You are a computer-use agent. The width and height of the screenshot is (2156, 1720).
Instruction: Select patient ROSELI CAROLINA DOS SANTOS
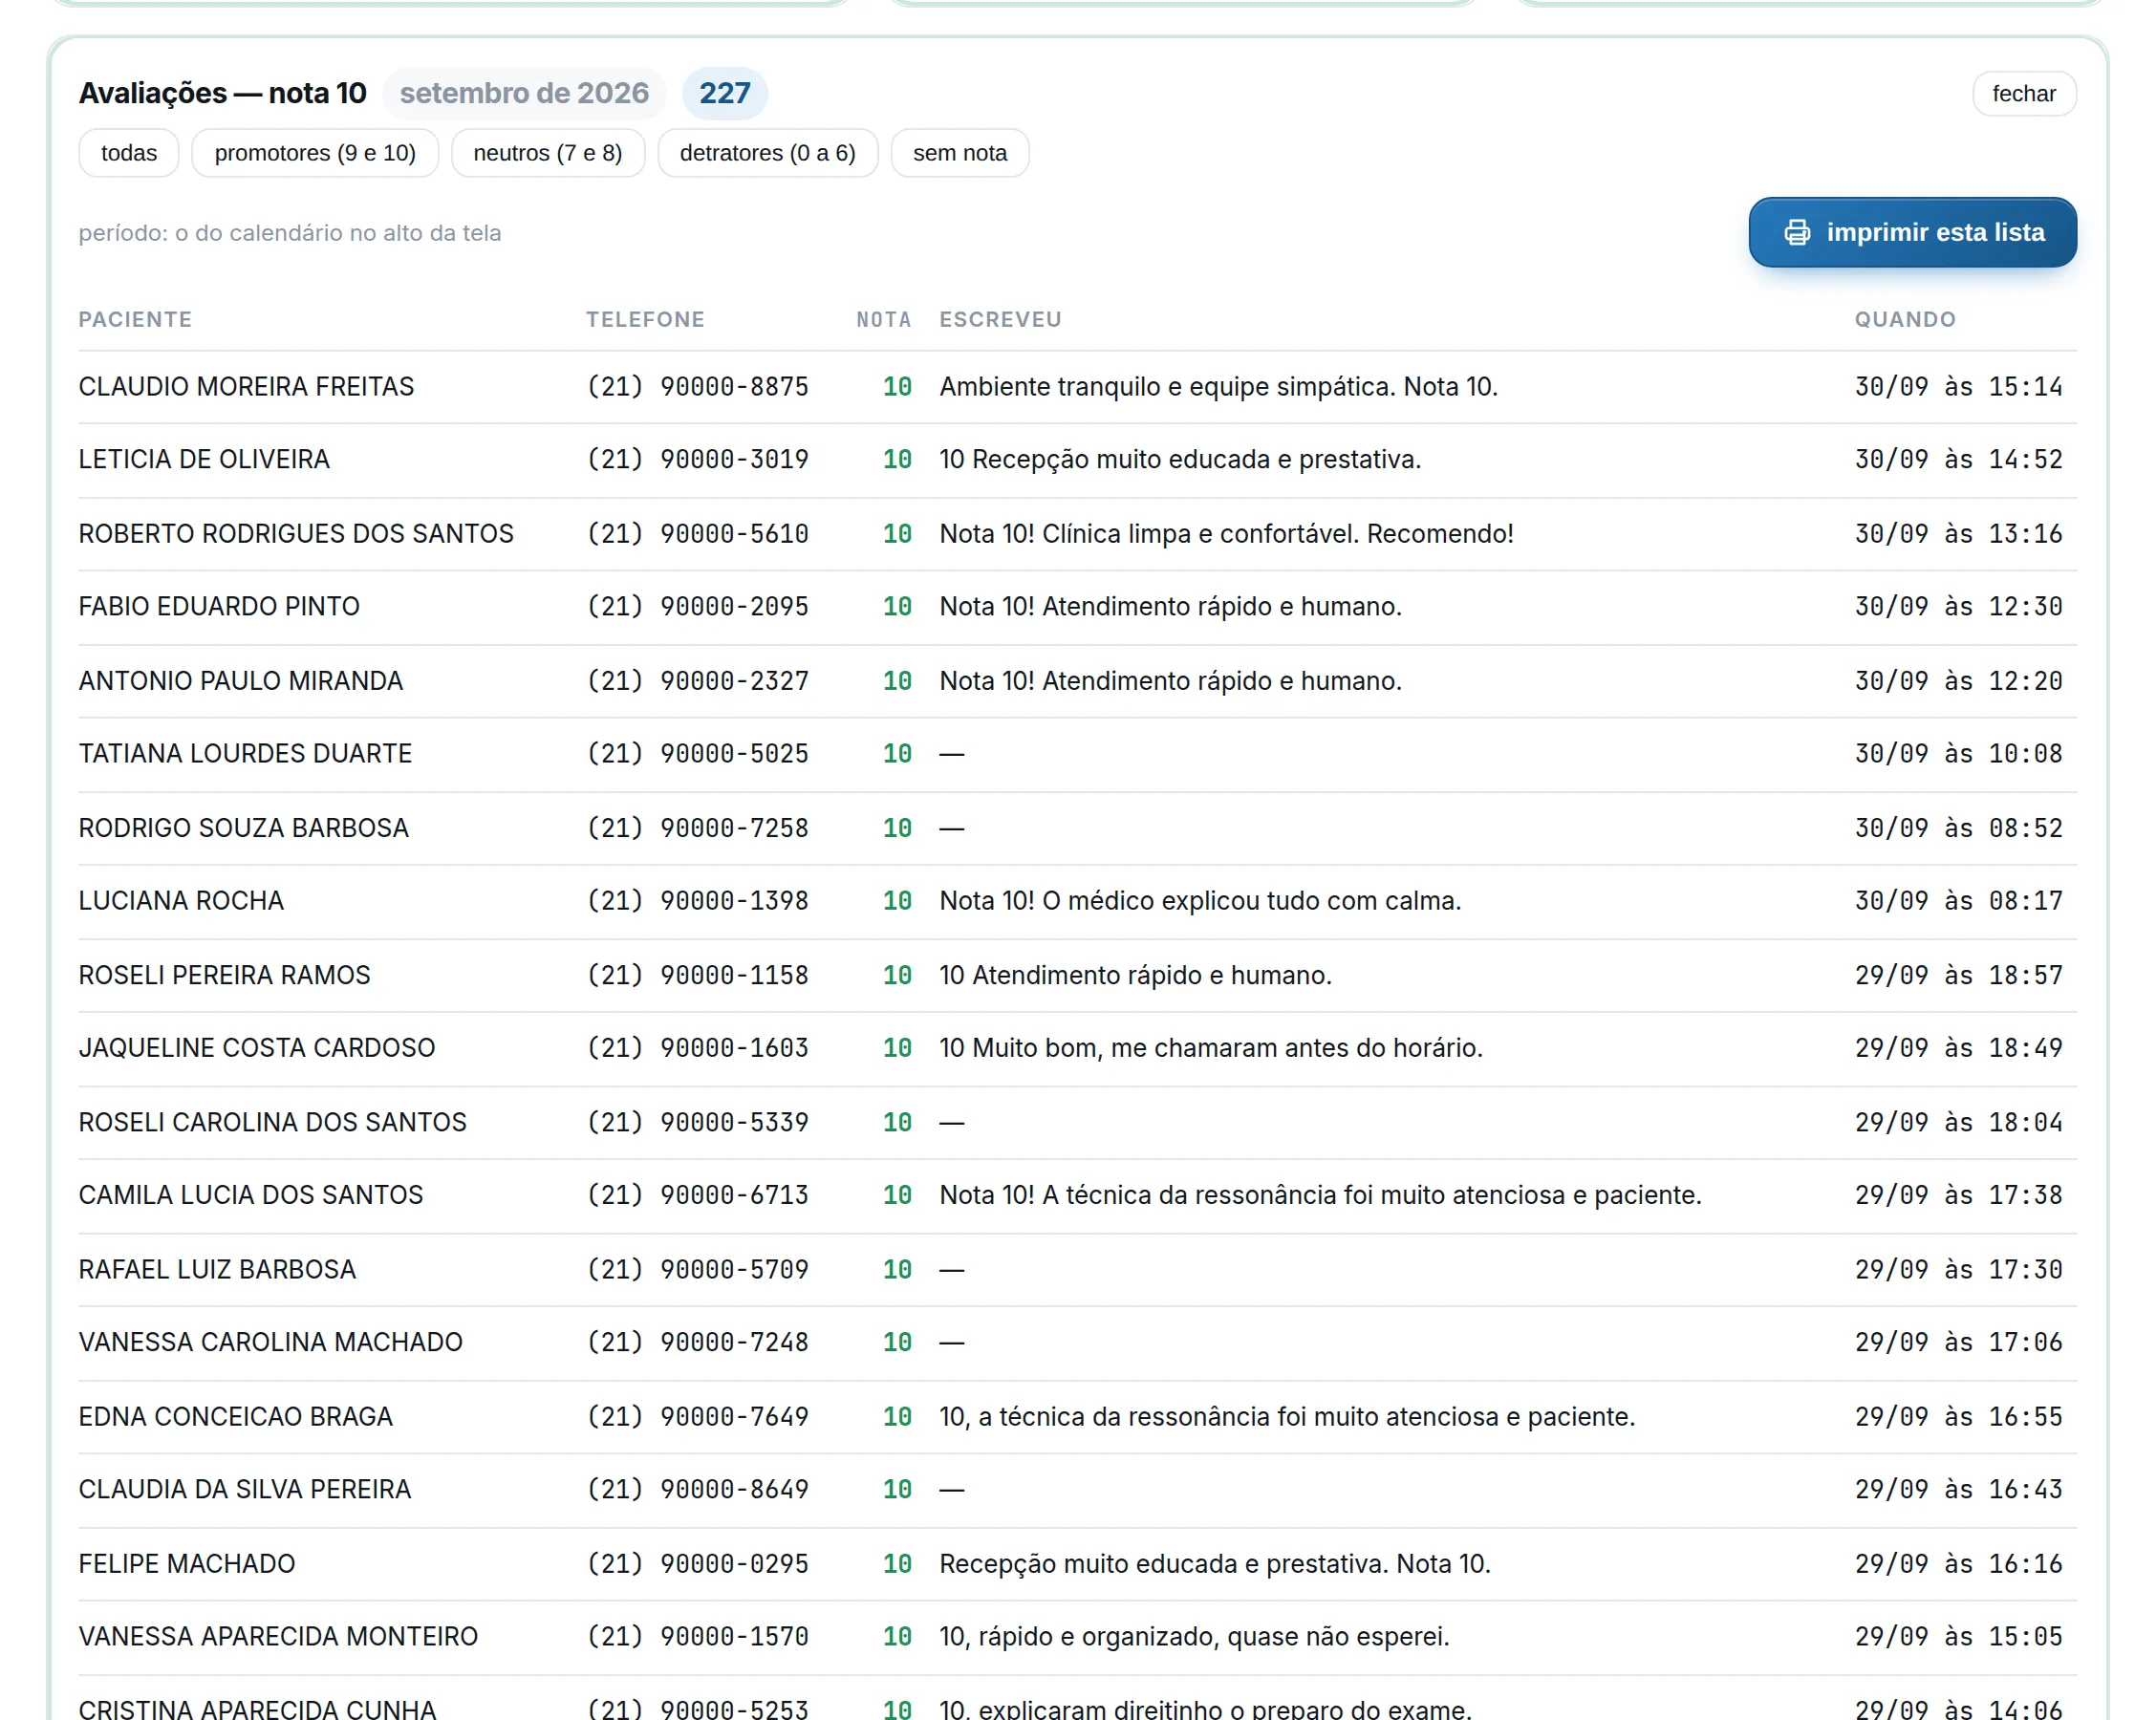point(273,1121)
